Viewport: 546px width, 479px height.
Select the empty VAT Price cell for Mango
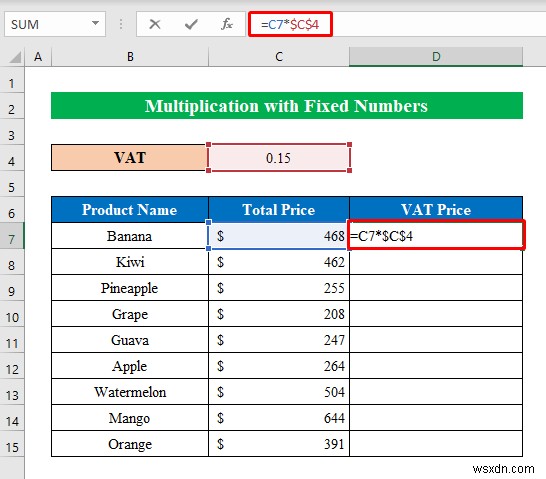pos(436,418)
